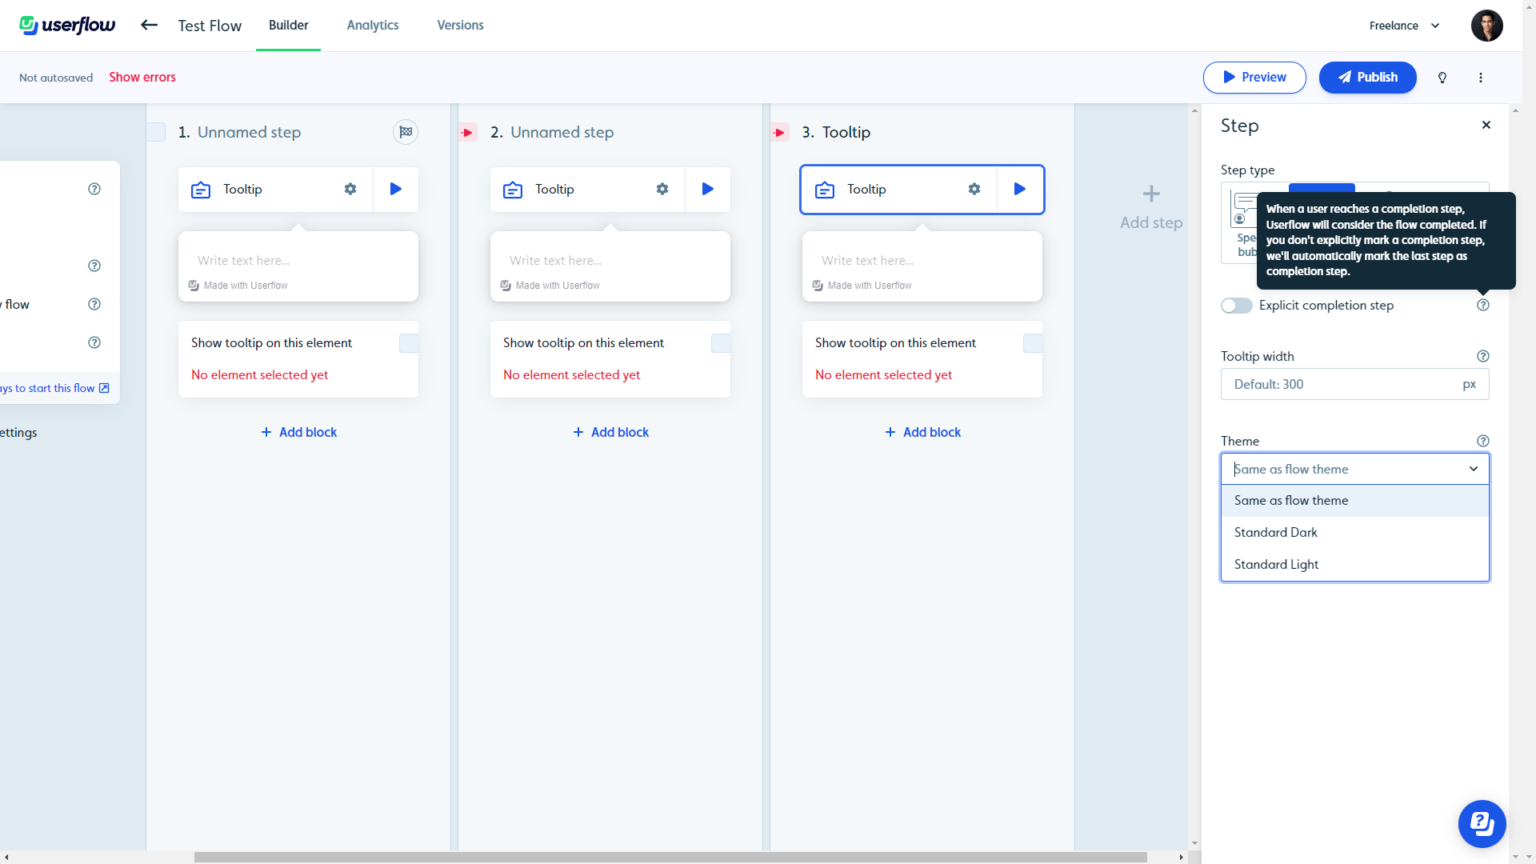1536x864 pixels.
Task: Open Tooltip settings gear on step 1
Action: point(348,189)
